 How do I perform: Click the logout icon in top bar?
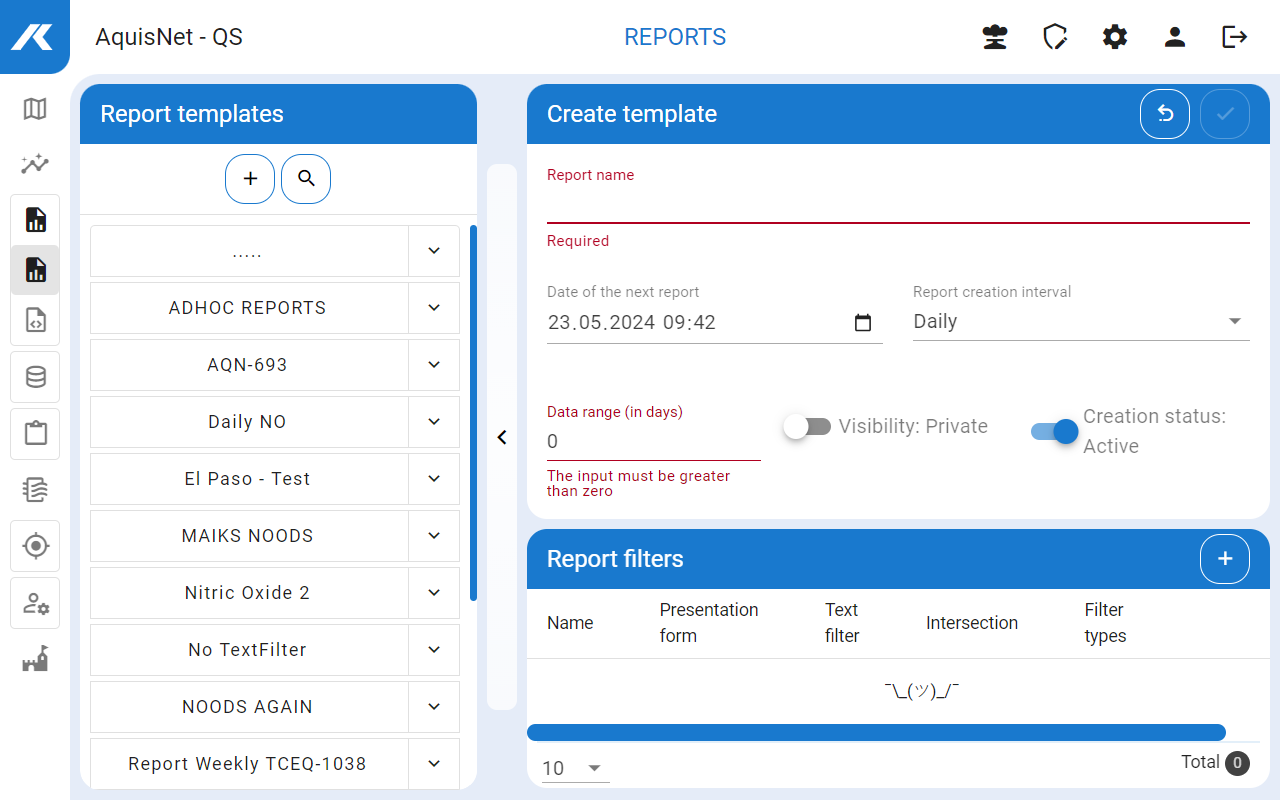[1235, 37]
